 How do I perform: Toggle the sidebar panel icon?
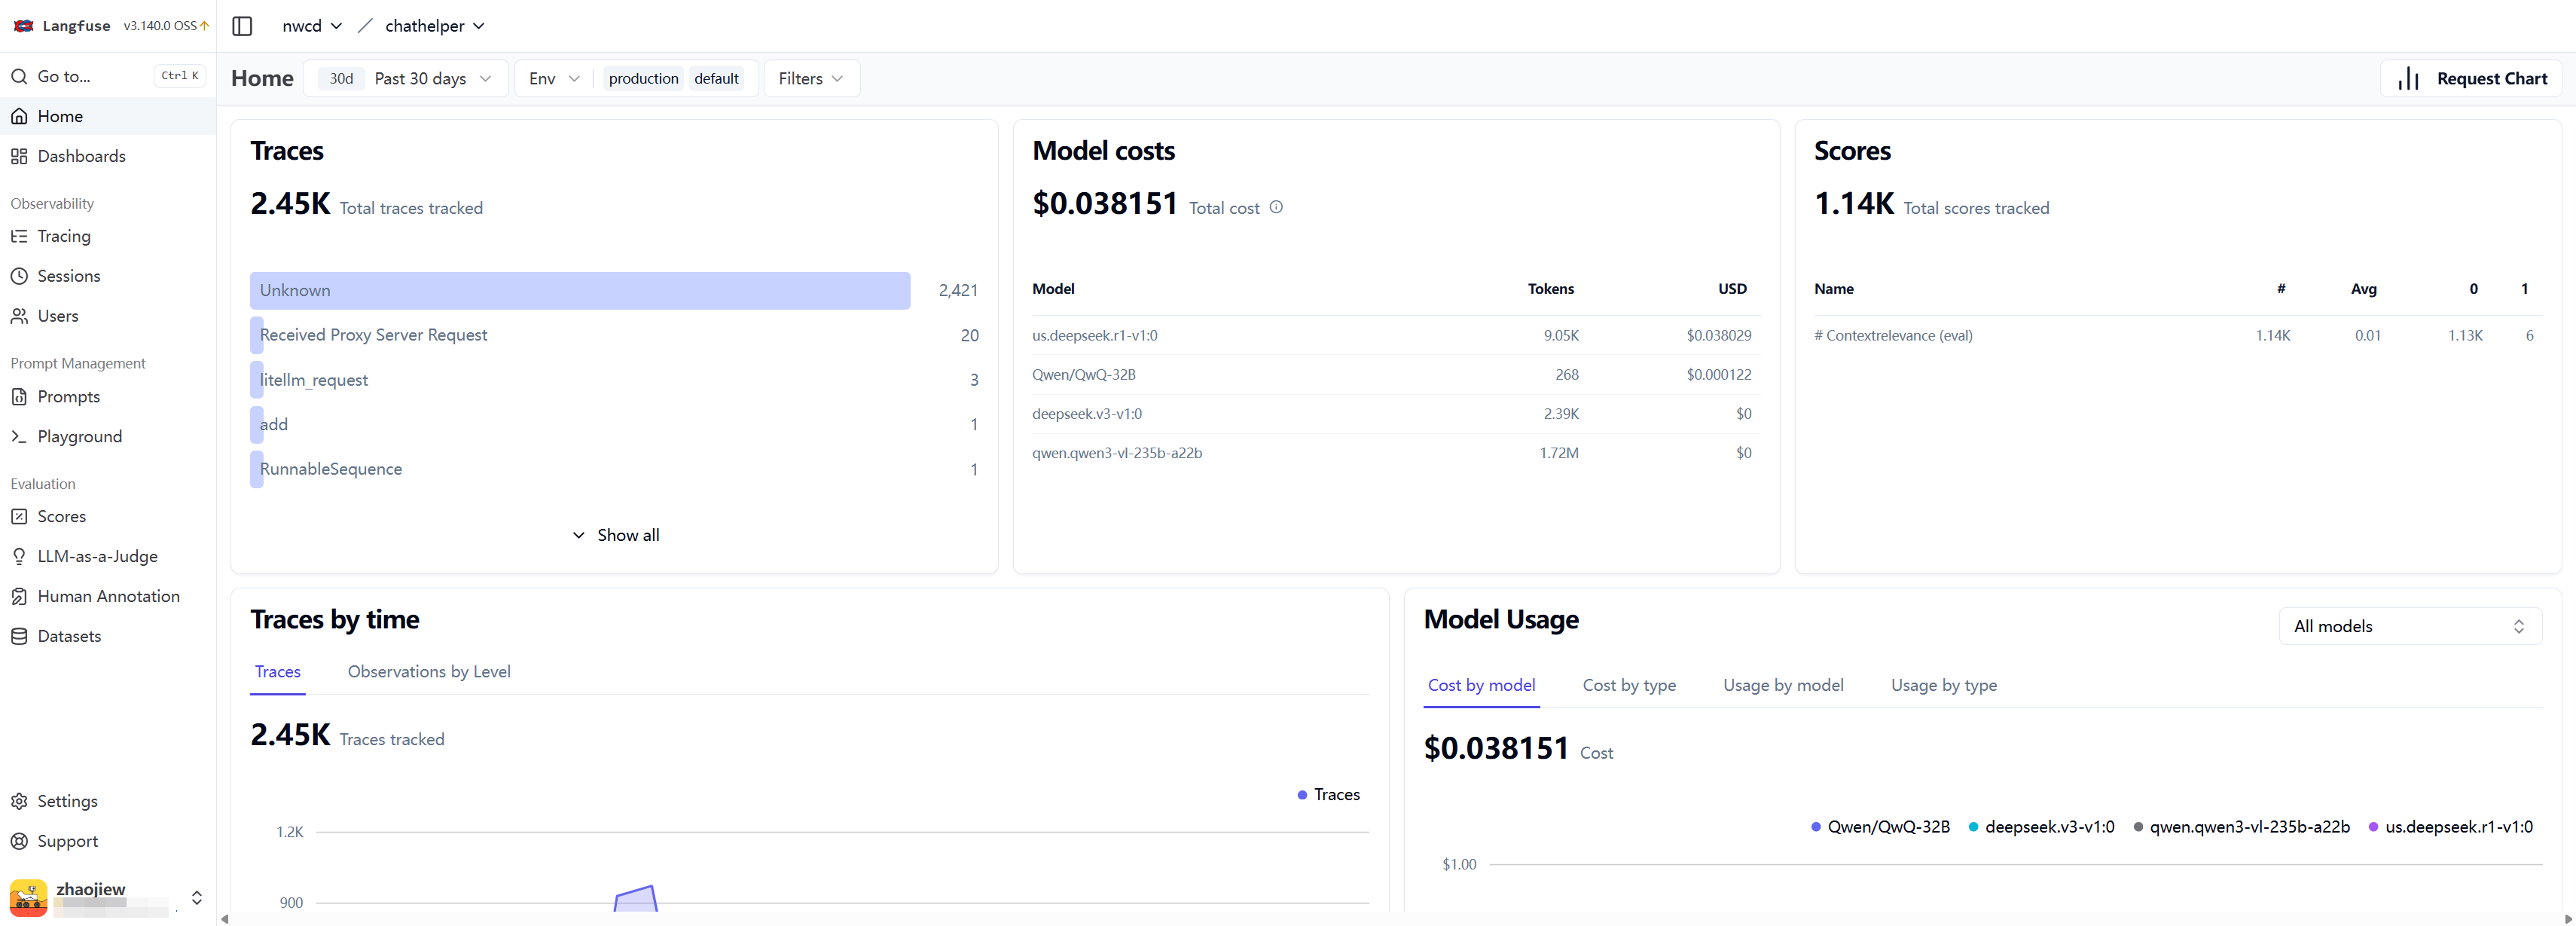242,26
